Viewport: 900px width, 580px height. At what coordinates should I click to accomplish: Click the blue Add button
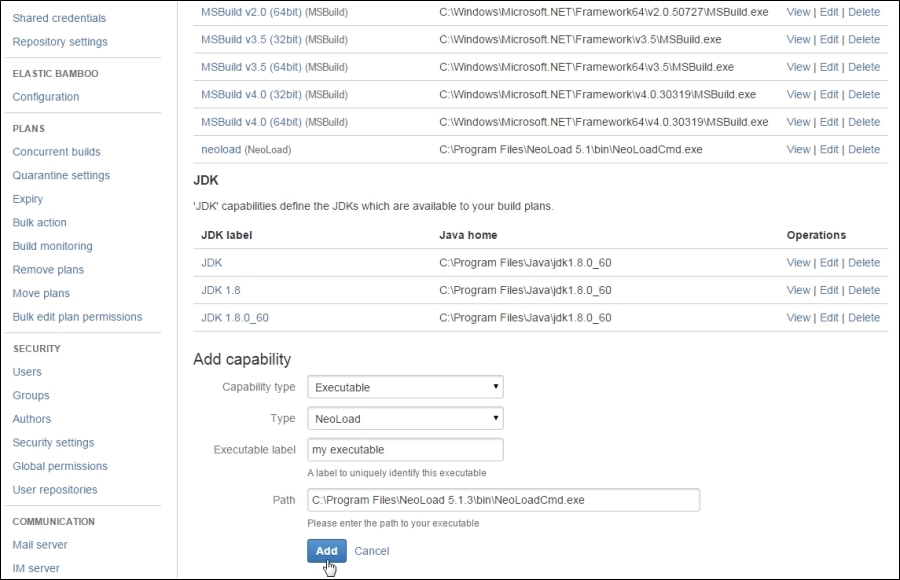(327, 551)
